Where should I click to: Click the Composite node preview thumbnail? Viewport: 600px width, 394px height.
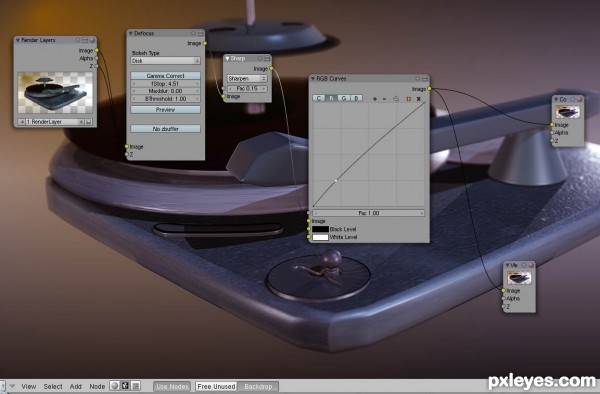[567, 112]
